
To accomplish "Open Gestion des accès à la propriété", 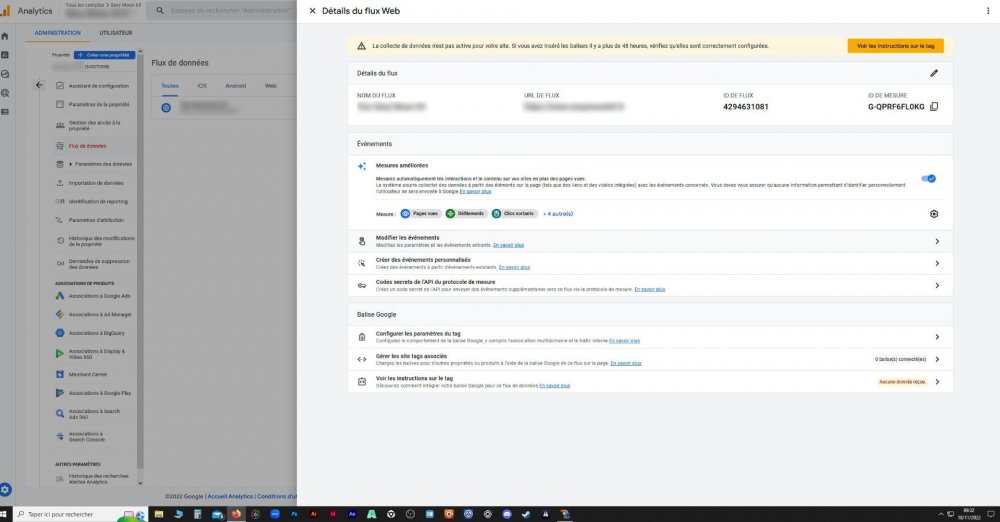I will pos(93,126).
